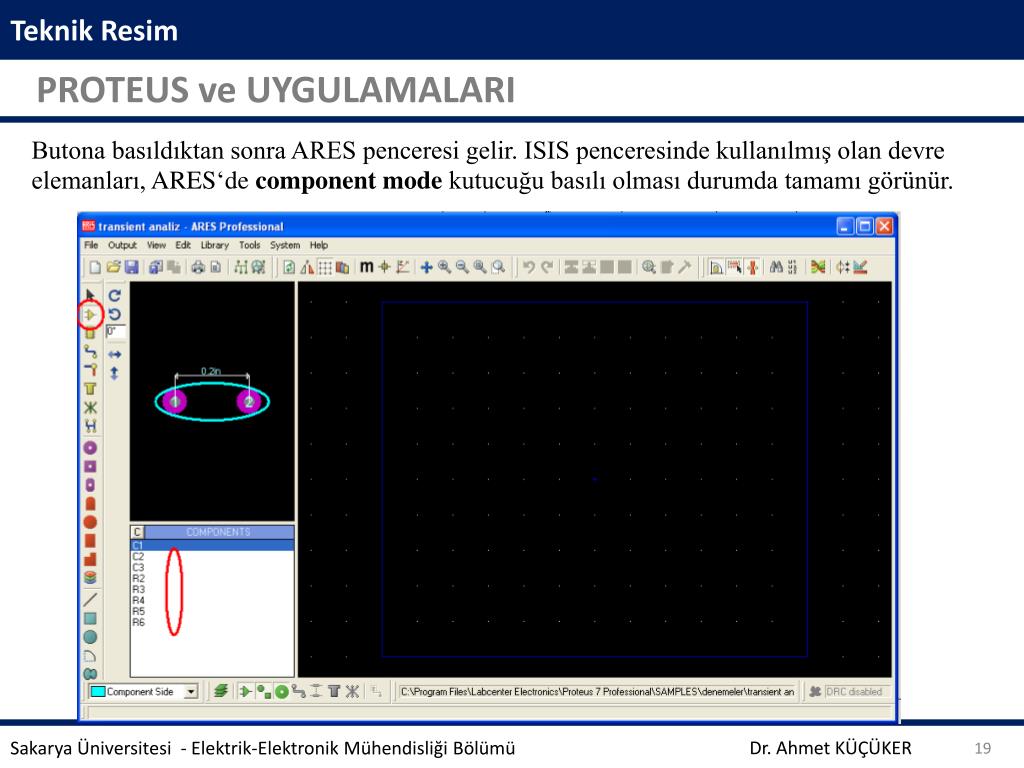Click the Zoom out magnifier icon
The image size is (1024, 768).
pyautogui.click(x=462, y=267)
